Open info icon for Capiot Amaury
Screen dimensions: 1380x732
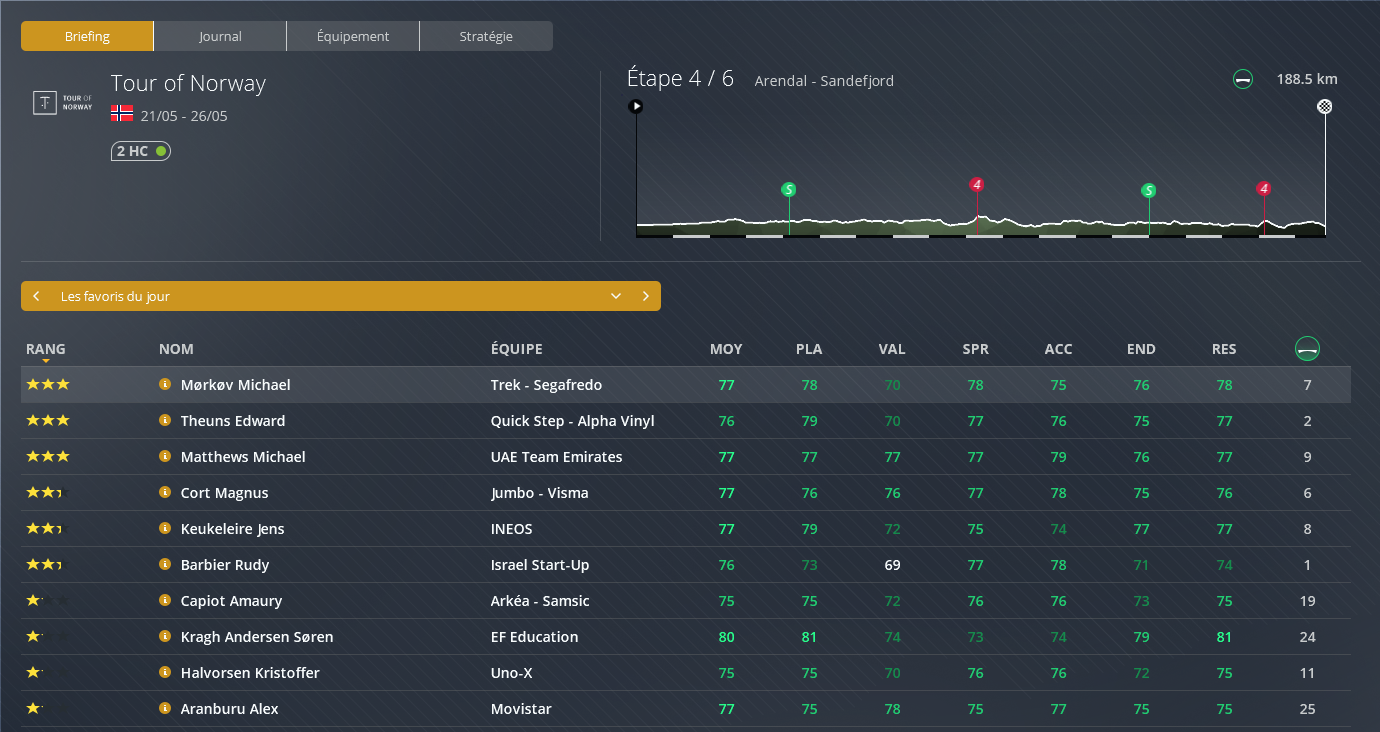click(165, 600)
